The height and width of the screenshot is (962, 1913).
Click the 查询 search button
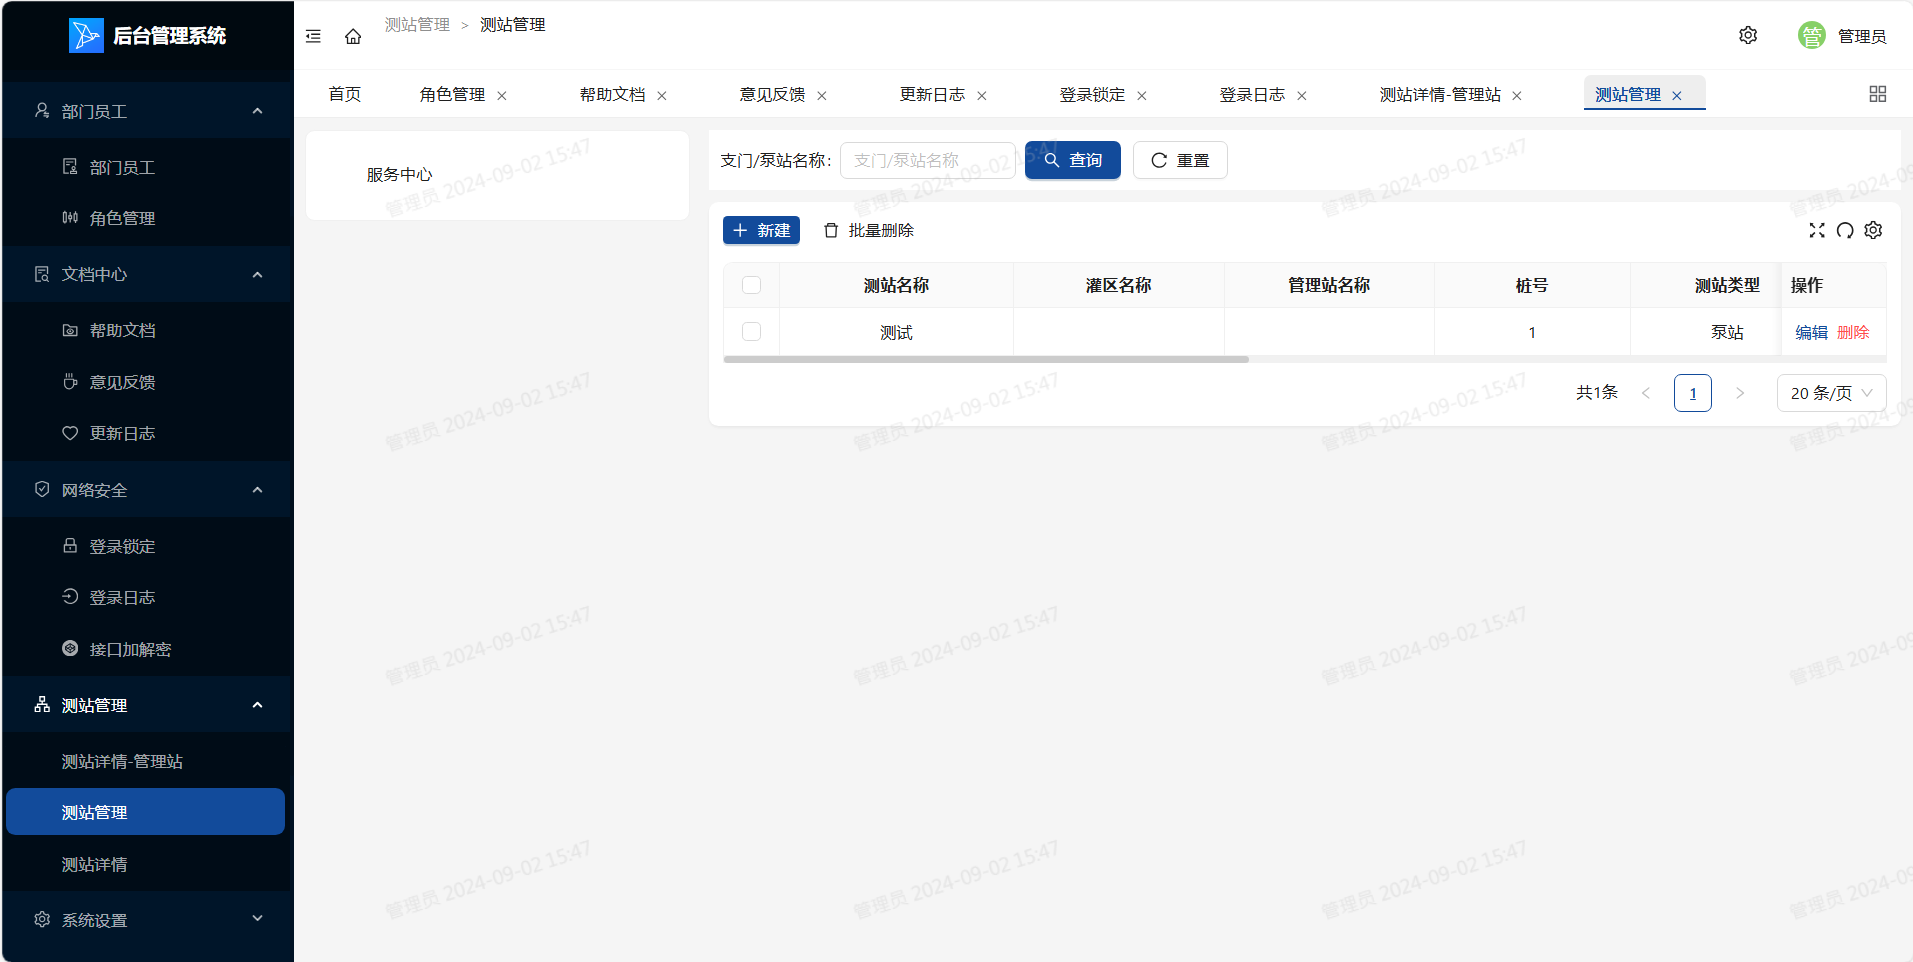[x=1072, y=160]
